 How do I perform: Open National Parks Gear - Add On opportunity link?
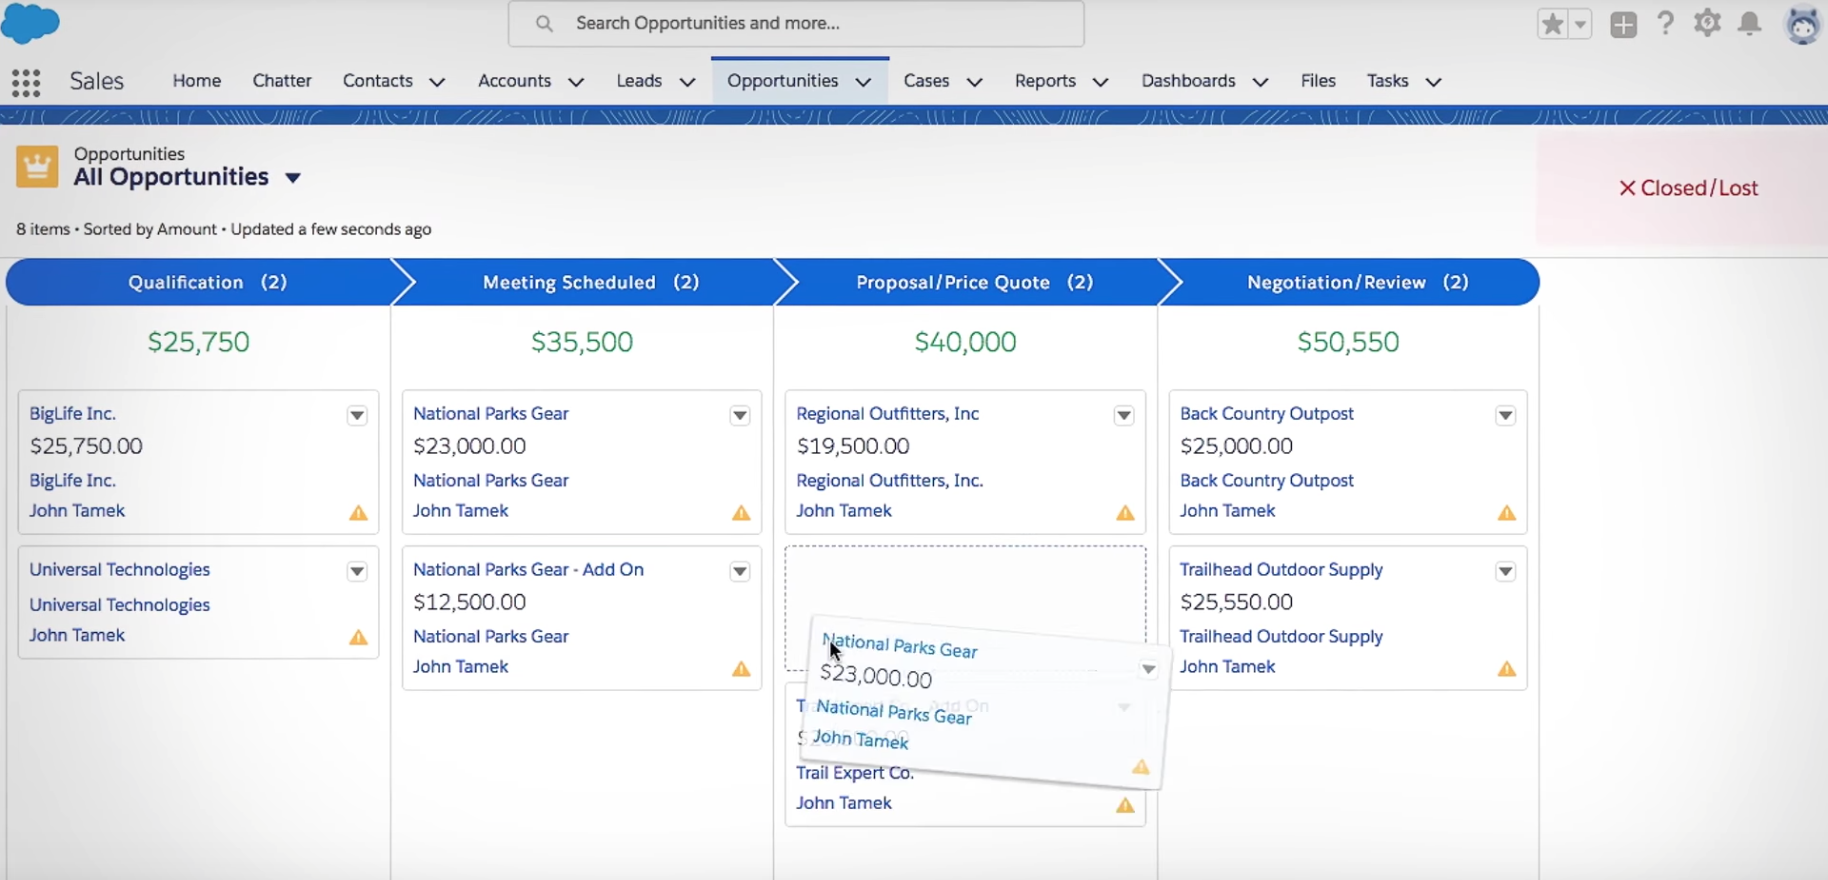tap(528, 569)
